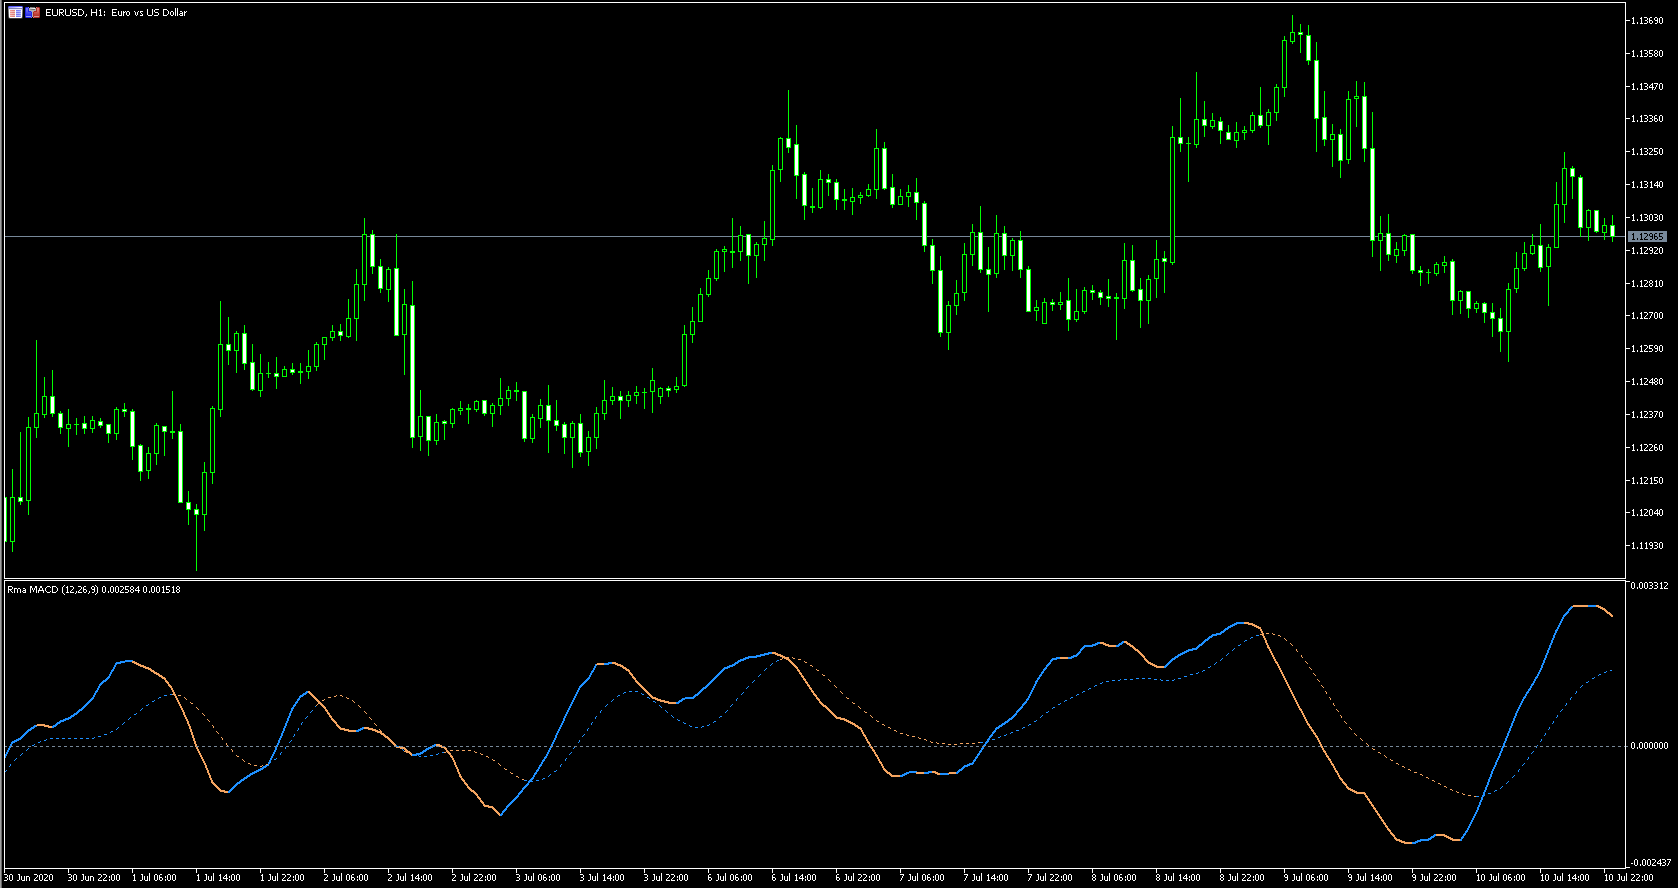Select the 1 Jul 14:00 time axis label
Image resolution: width=1678 pixels, height=888 pixels.
click(218, 878)
